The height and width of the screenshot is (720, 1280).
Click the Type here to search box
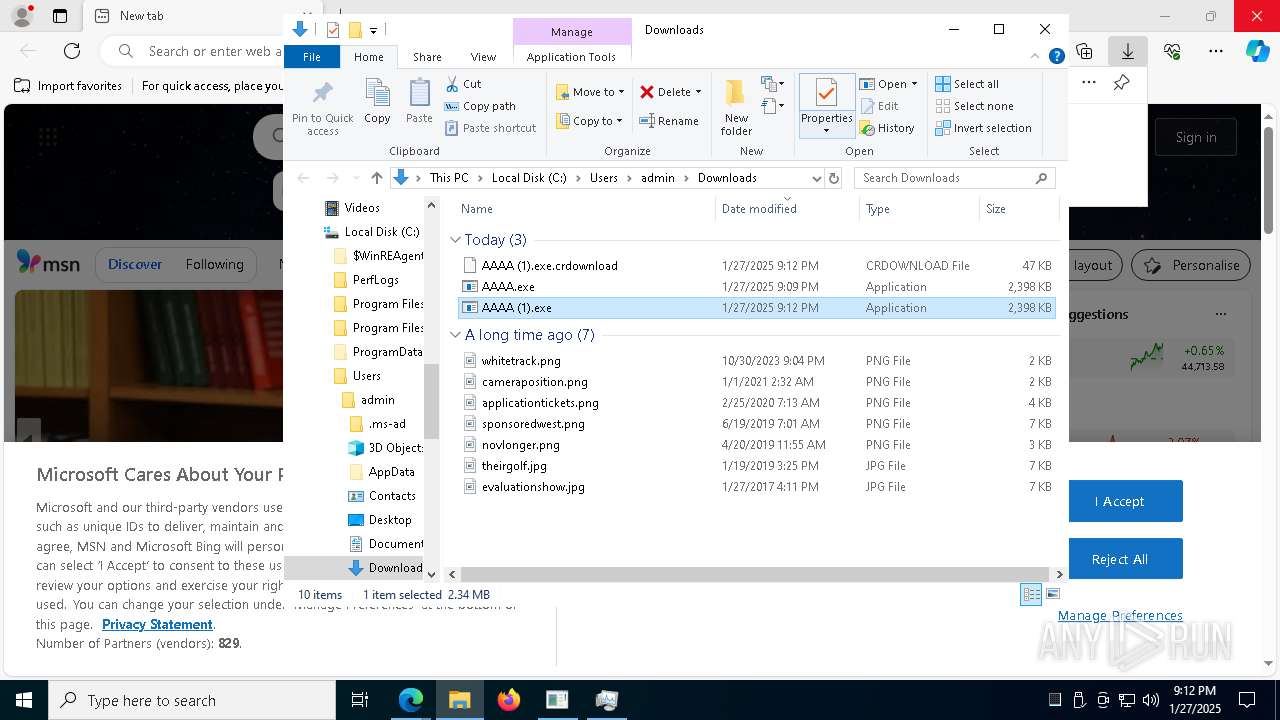[x=192, y=700]
